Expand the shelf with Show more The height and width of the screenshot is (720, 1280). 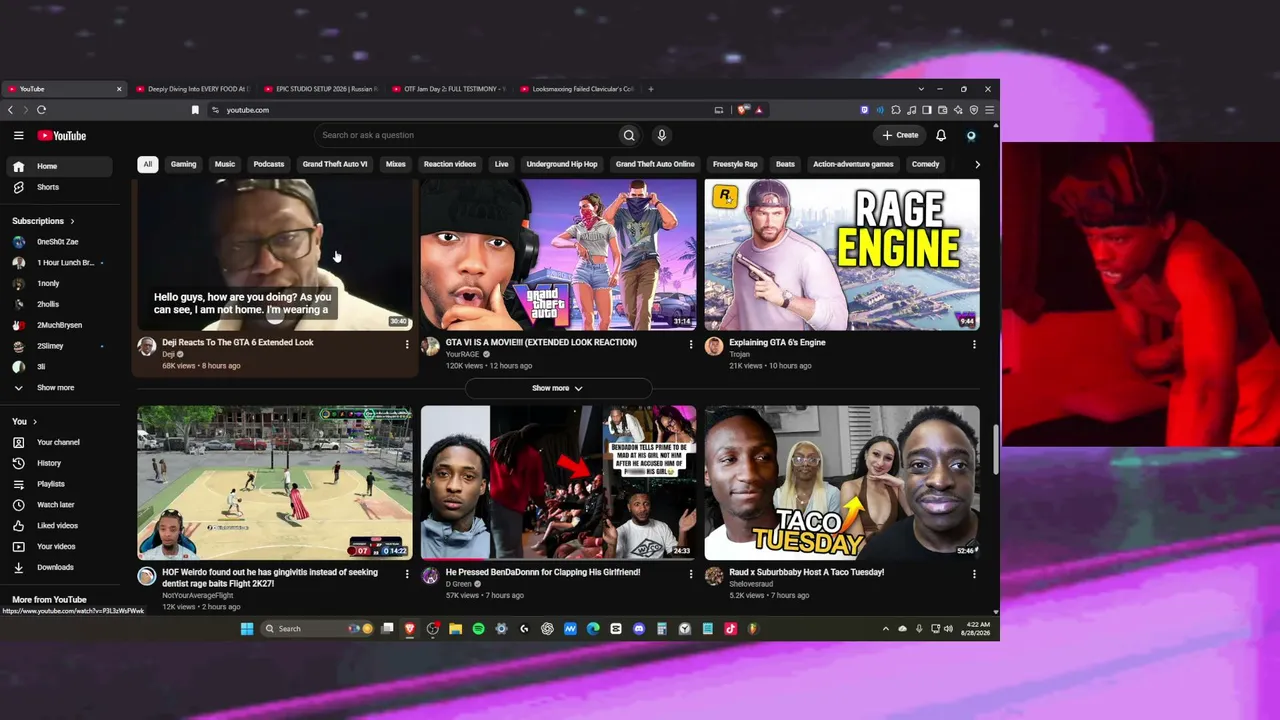click(557, 388)
